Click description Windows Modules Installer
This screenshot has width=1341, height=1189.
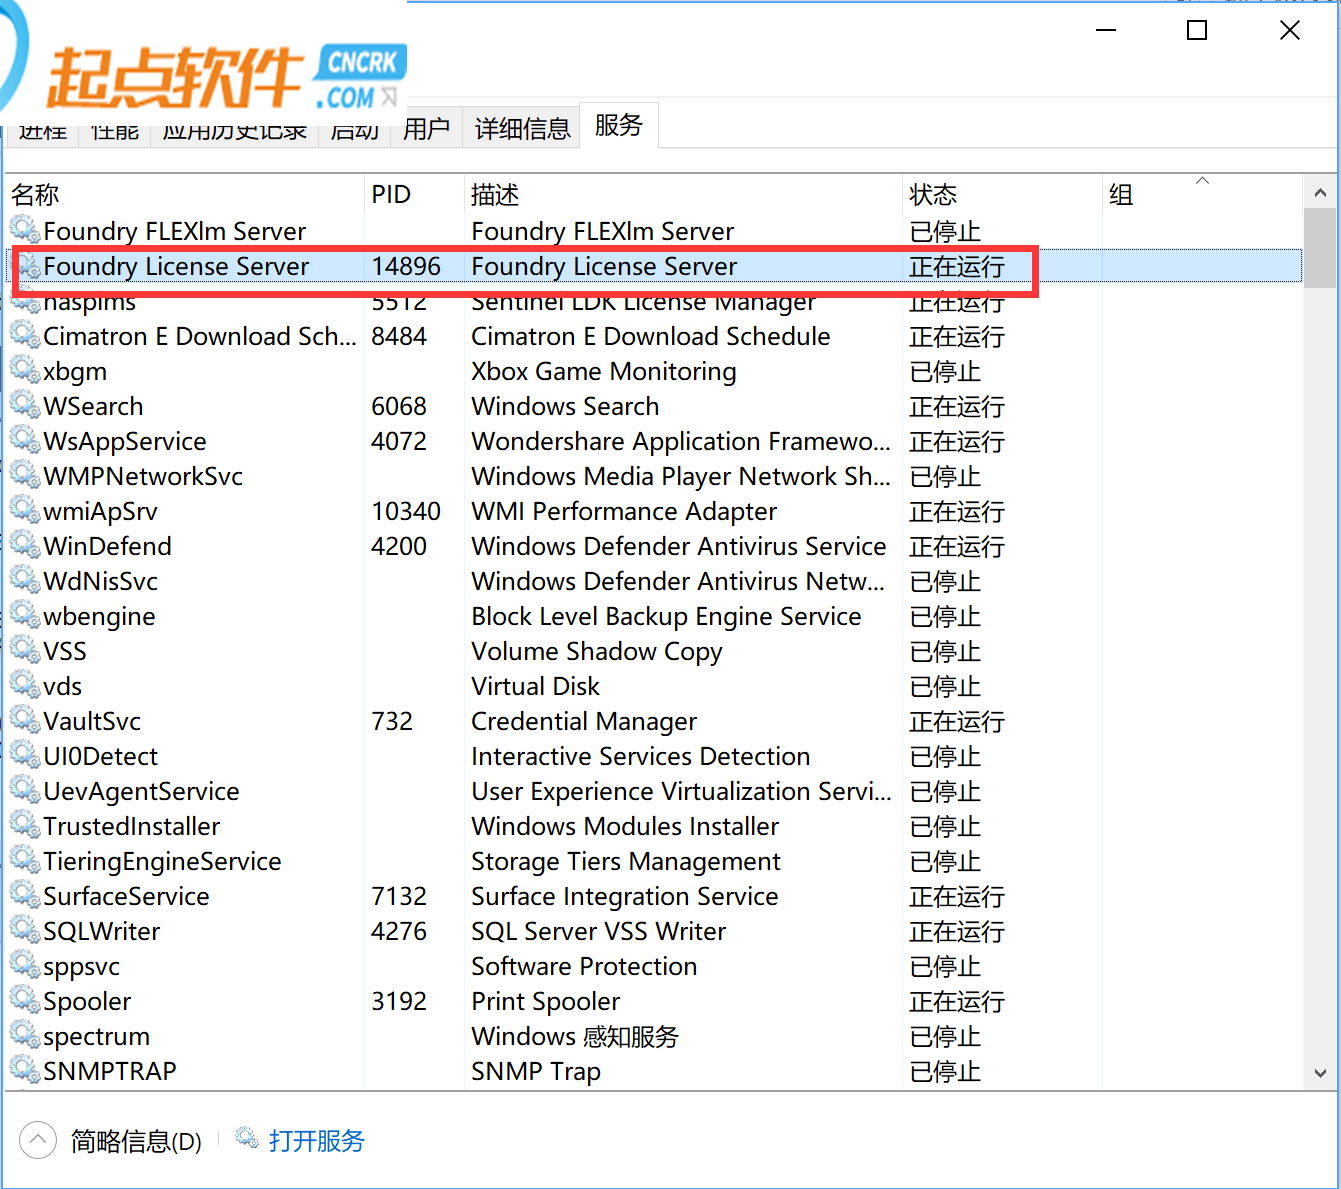coord(625,826)
